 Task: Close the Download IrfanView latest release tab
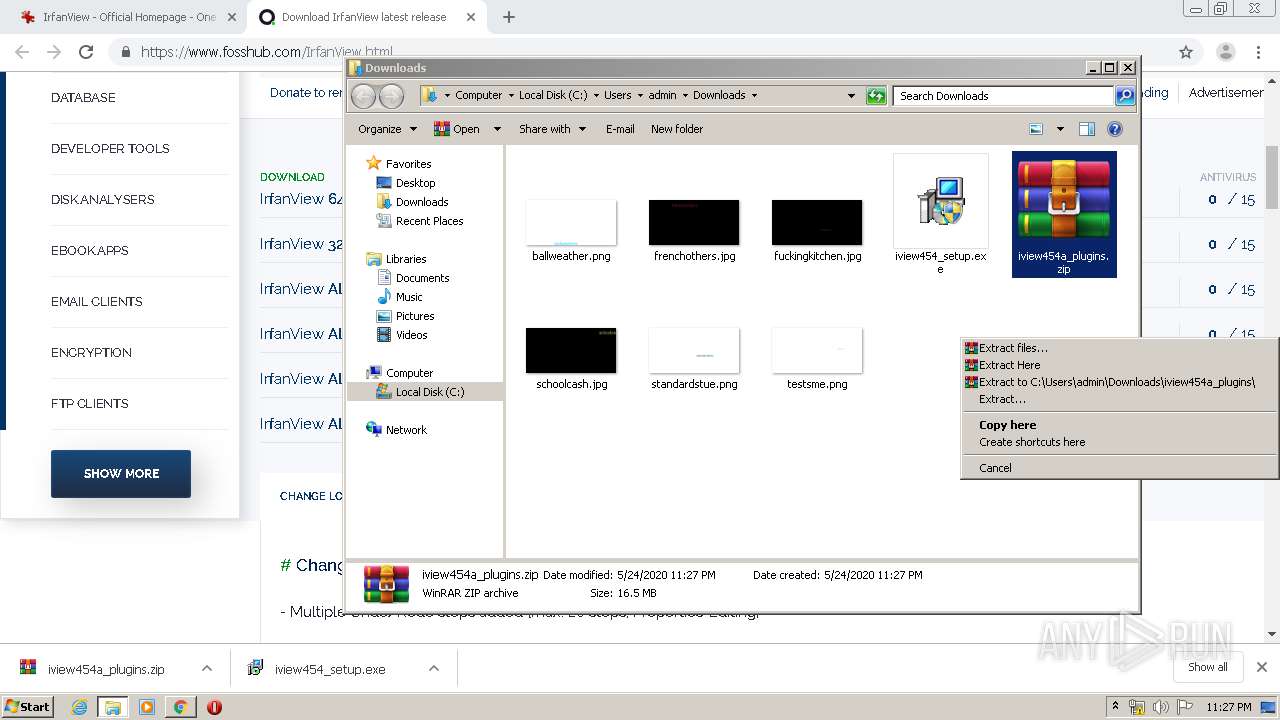point(471,17)
